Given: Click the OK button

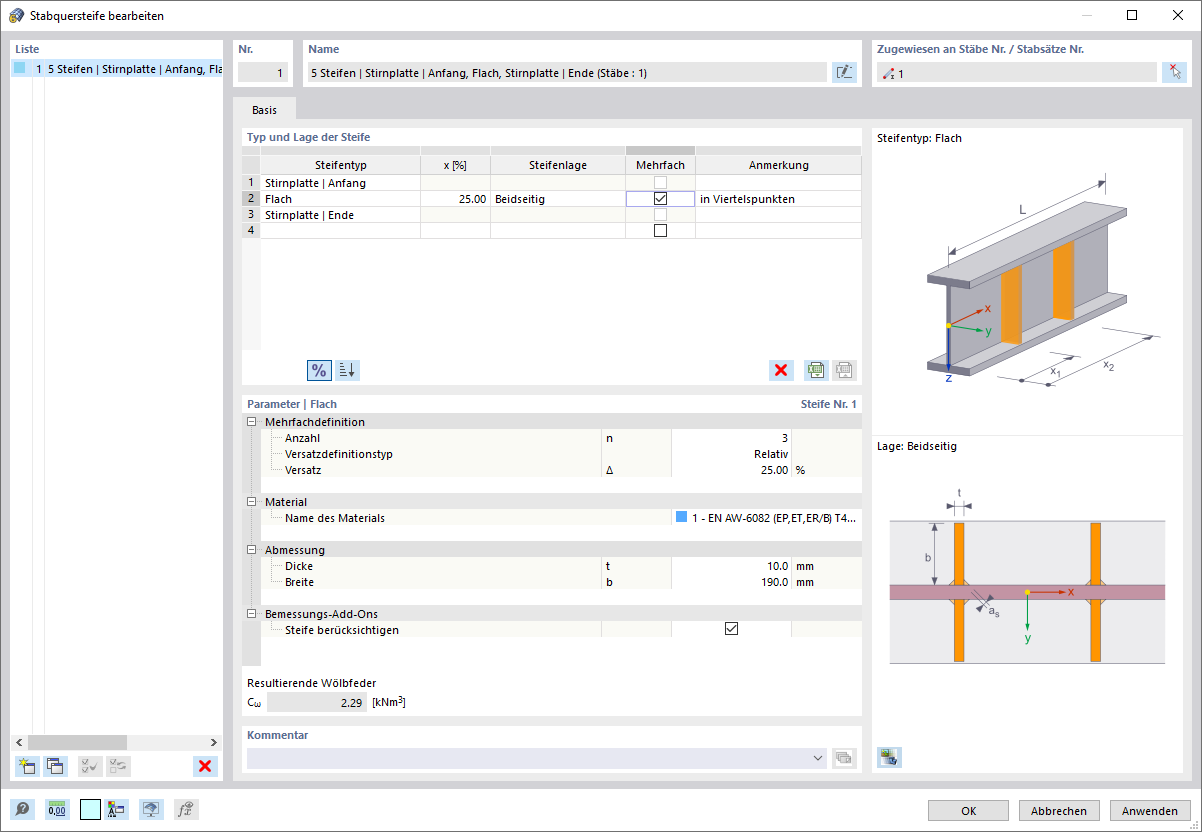Looking at the screenshot, I should pyautogui.click(x=968, y=811).
